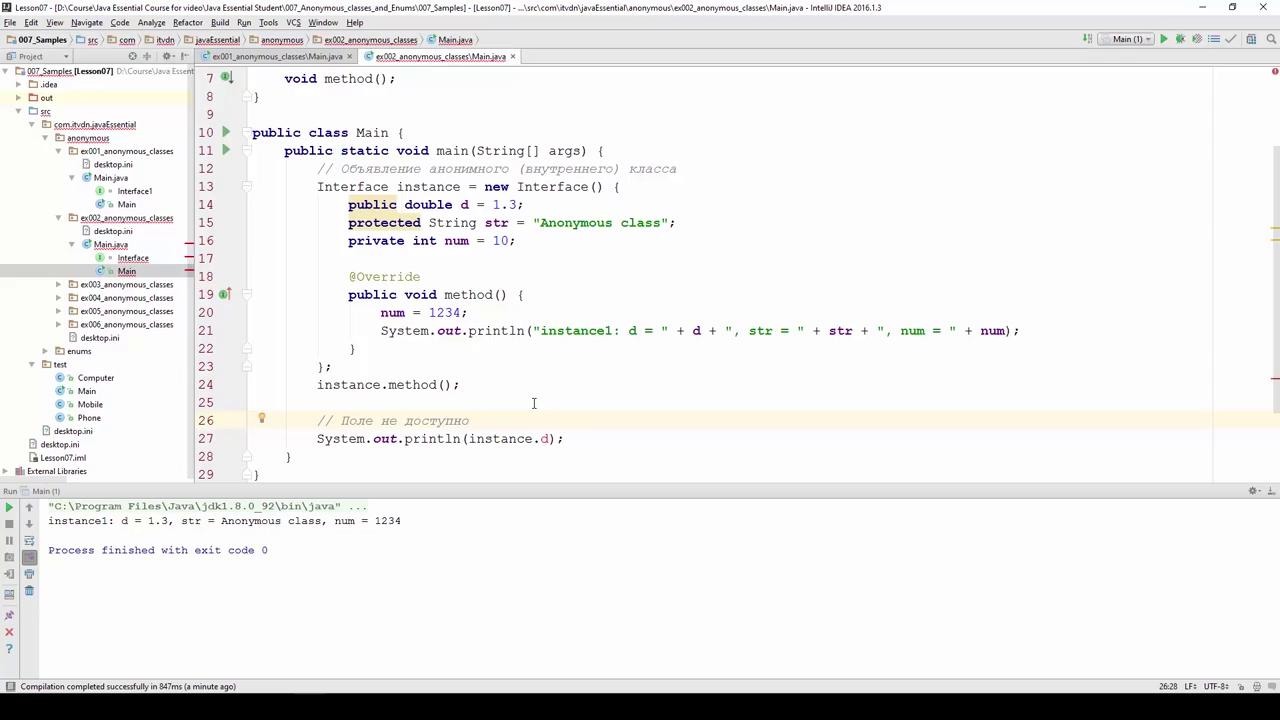Select the Computer class in project tree

coord(95,378)
